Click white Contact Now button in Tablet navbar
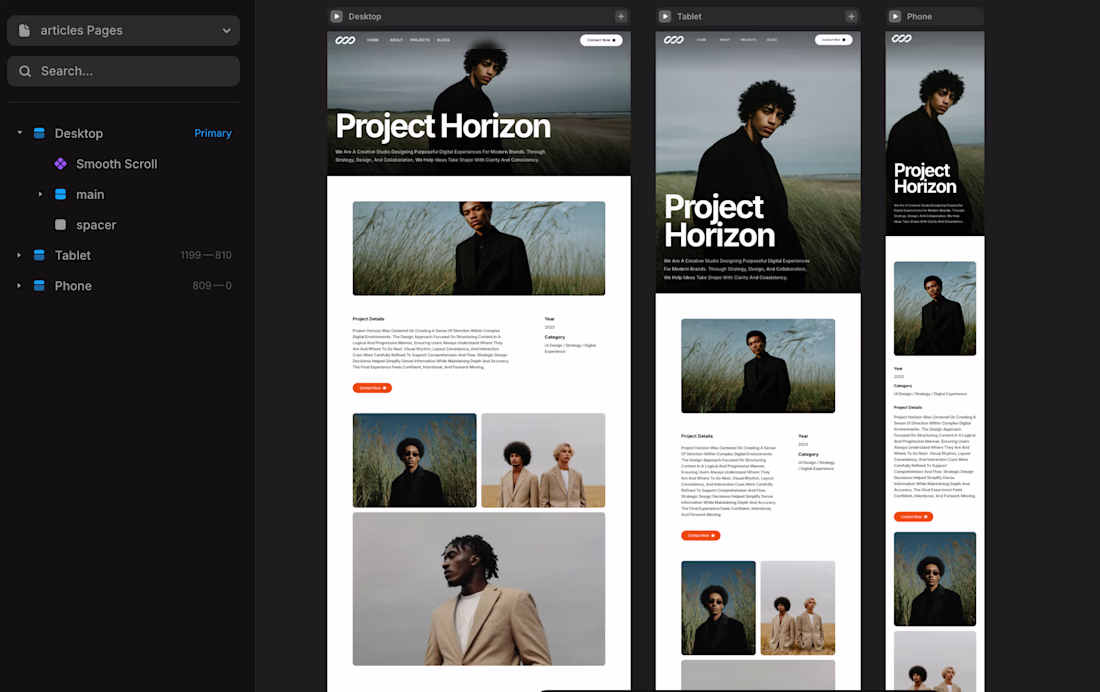1100x692 pixels. click(833, 40)
